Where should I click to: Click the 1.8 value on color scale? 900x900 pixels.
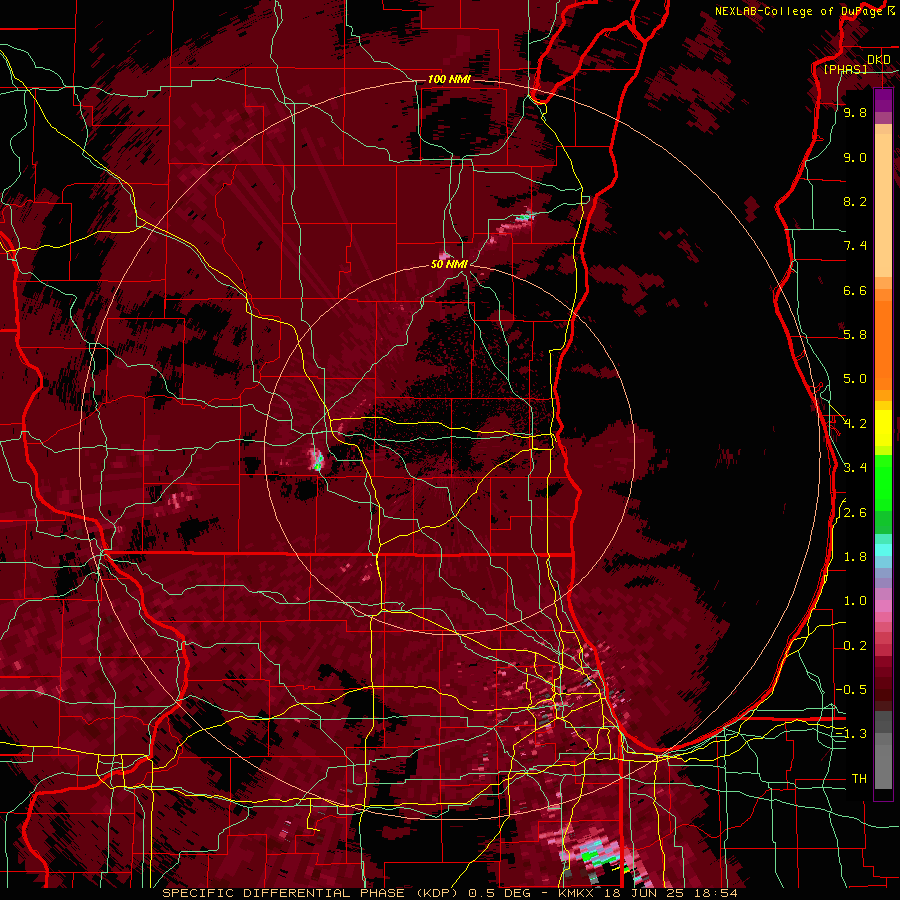pos(855,557)
